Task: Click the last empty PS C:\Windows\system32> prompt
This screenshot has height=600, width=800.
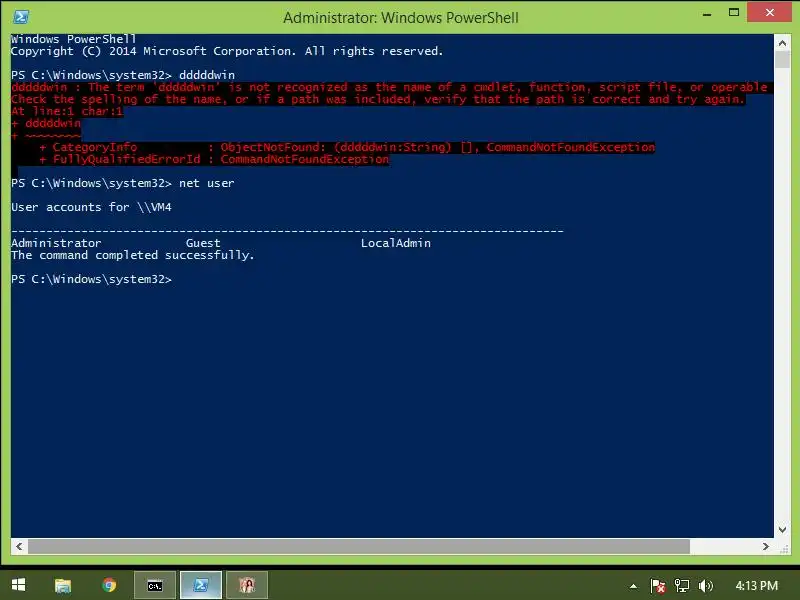Action: tap(91, 279)
